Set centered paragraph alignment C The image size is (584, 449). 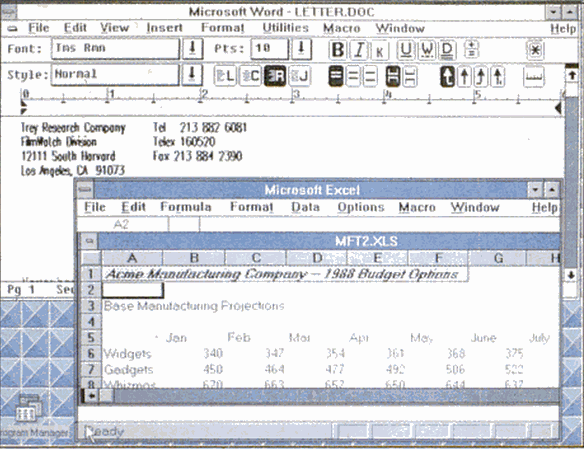[x=250, y=76]
